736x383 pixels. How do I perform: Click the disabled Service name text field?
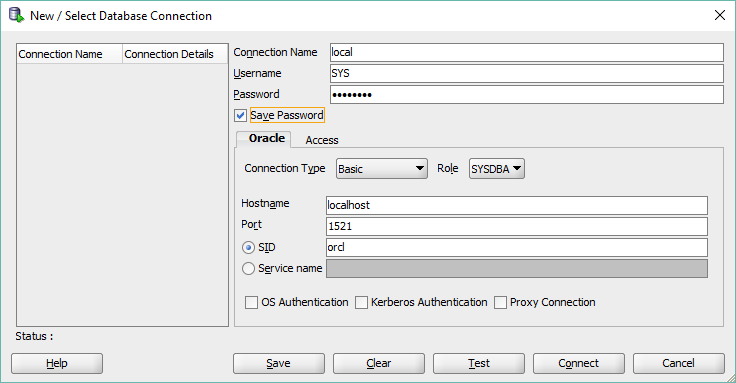[x=517, y=269]
